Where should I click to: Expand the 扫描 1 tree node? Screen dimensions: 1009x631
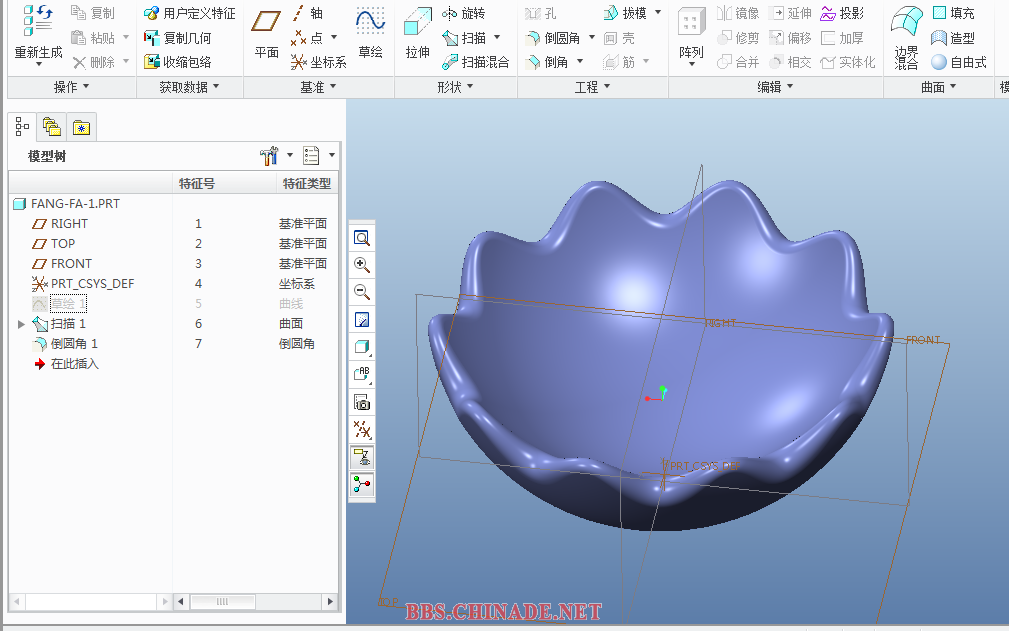(22, 324)
